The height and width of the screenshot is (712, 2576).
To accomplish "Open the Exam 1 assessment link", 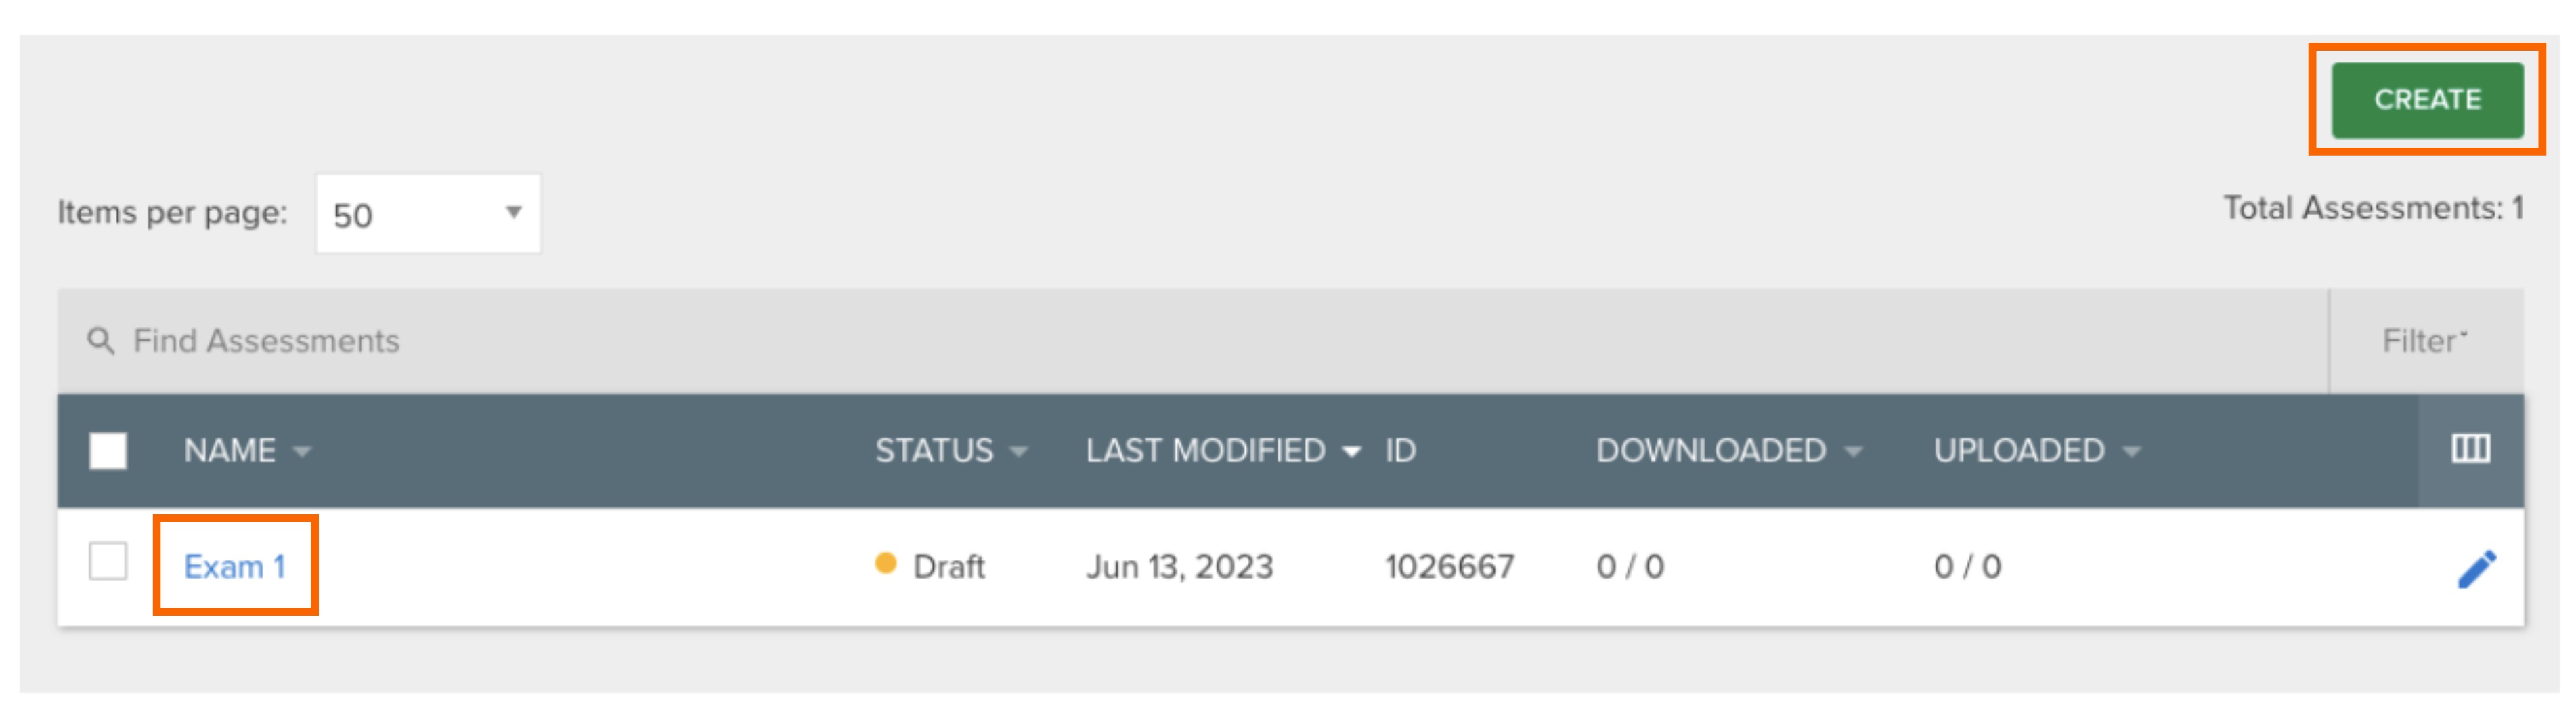I will pos(236,566).
